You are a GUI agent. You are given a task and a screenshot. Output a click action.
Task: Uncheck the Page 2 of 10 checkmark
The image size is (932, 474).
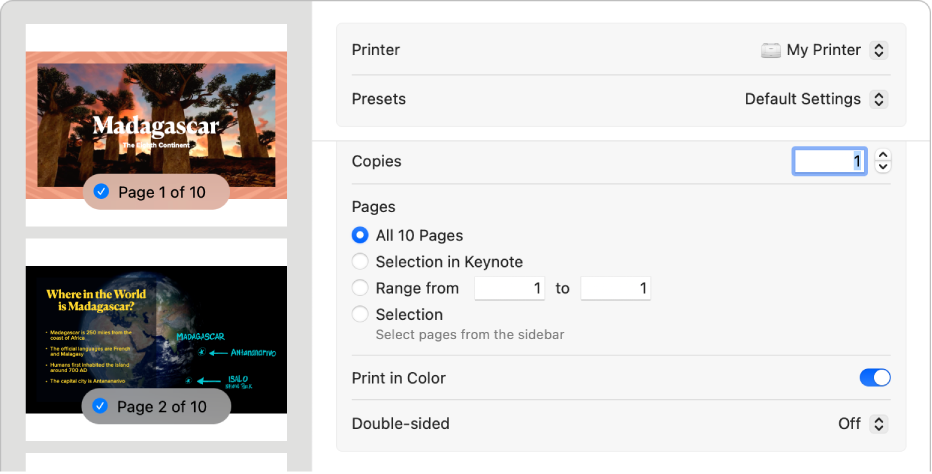[x=100, y=407]
